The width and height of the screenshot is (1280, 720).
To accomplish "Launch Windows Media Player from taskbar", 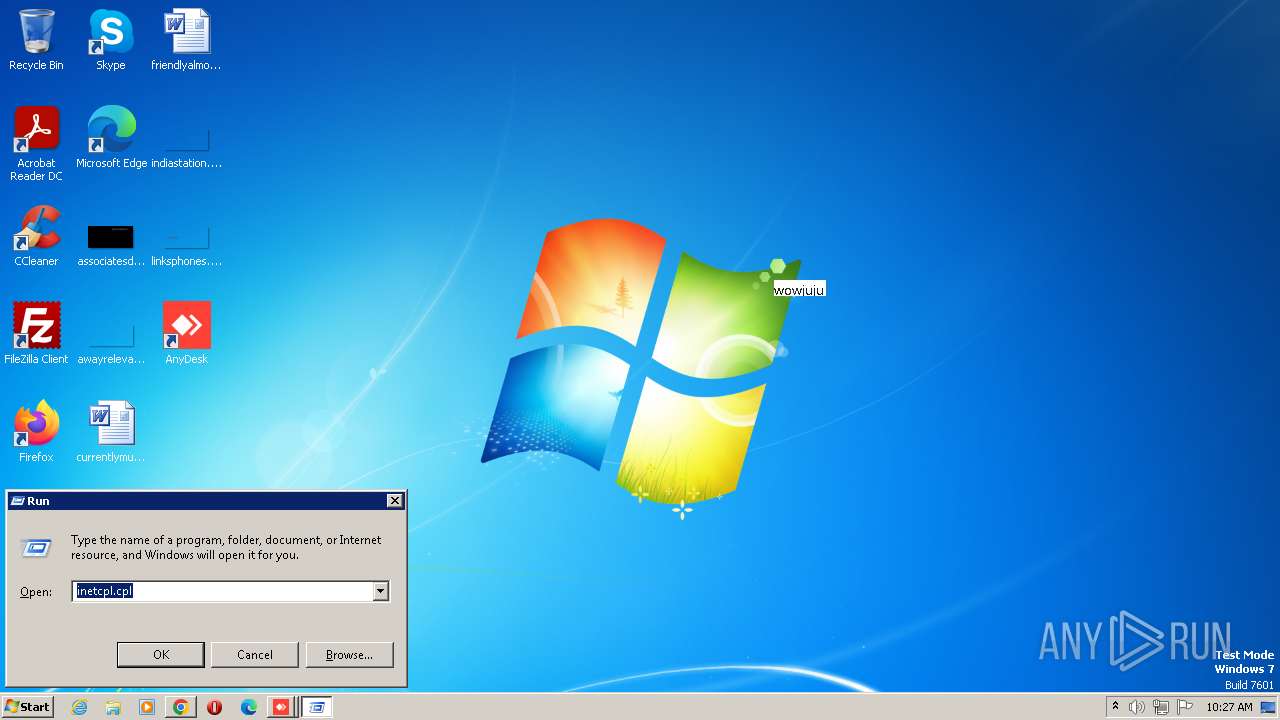I will click(x=147, y=707).
